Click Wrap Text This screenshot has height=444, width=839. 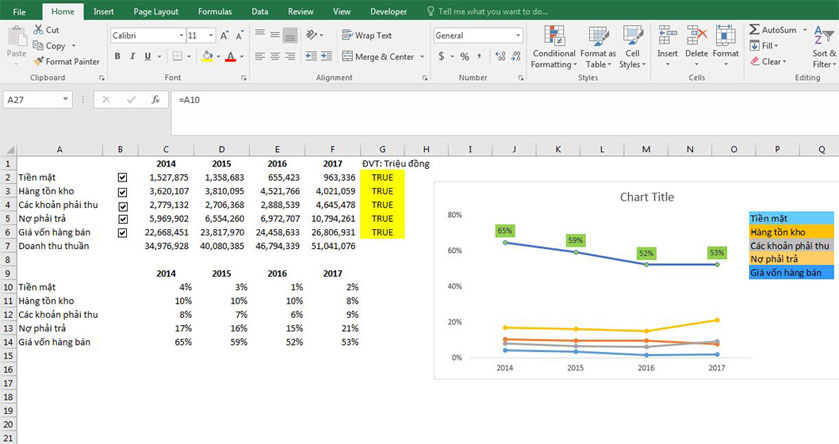click(x=367, y=35)
